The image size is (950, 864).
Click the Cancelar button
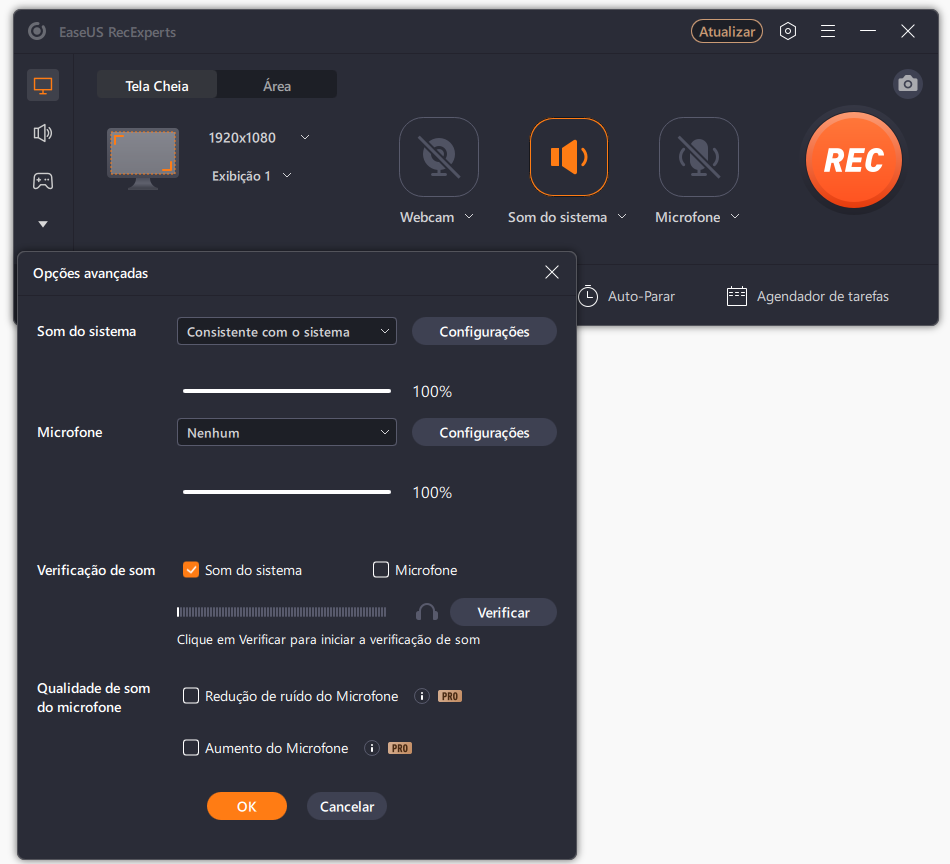[x=347, y=806]
